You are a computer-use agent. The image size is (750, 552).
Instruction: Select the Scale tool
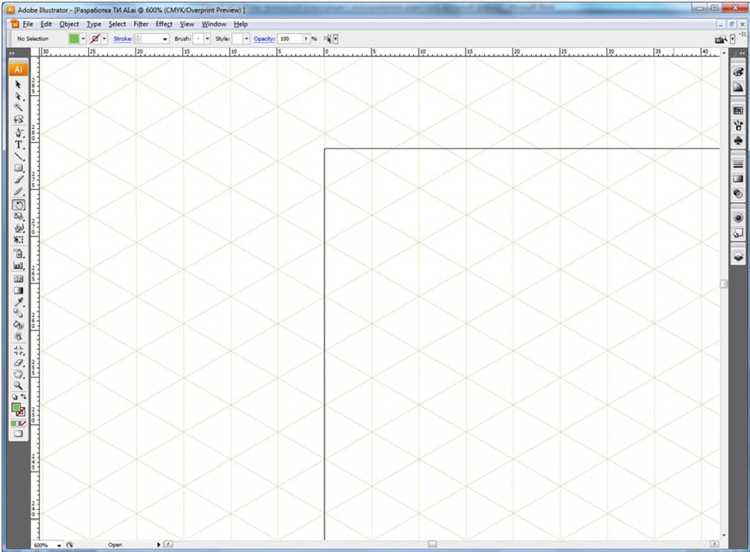18,217
